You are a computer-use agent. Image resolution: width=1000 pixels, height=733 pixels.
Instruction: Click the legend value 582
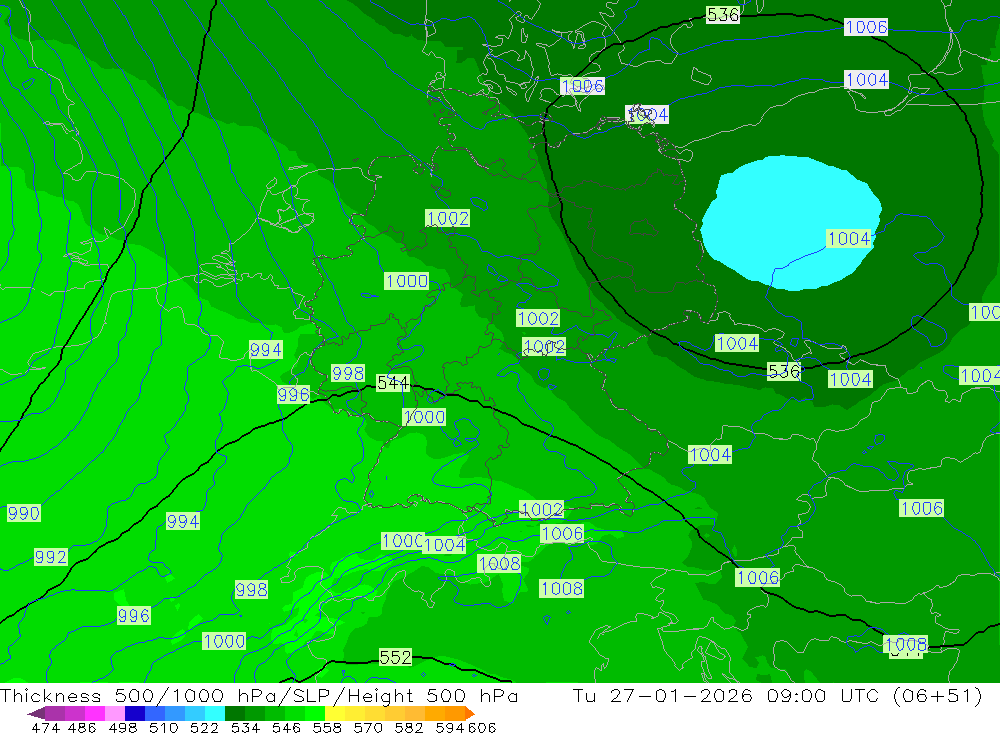(409, 728)
